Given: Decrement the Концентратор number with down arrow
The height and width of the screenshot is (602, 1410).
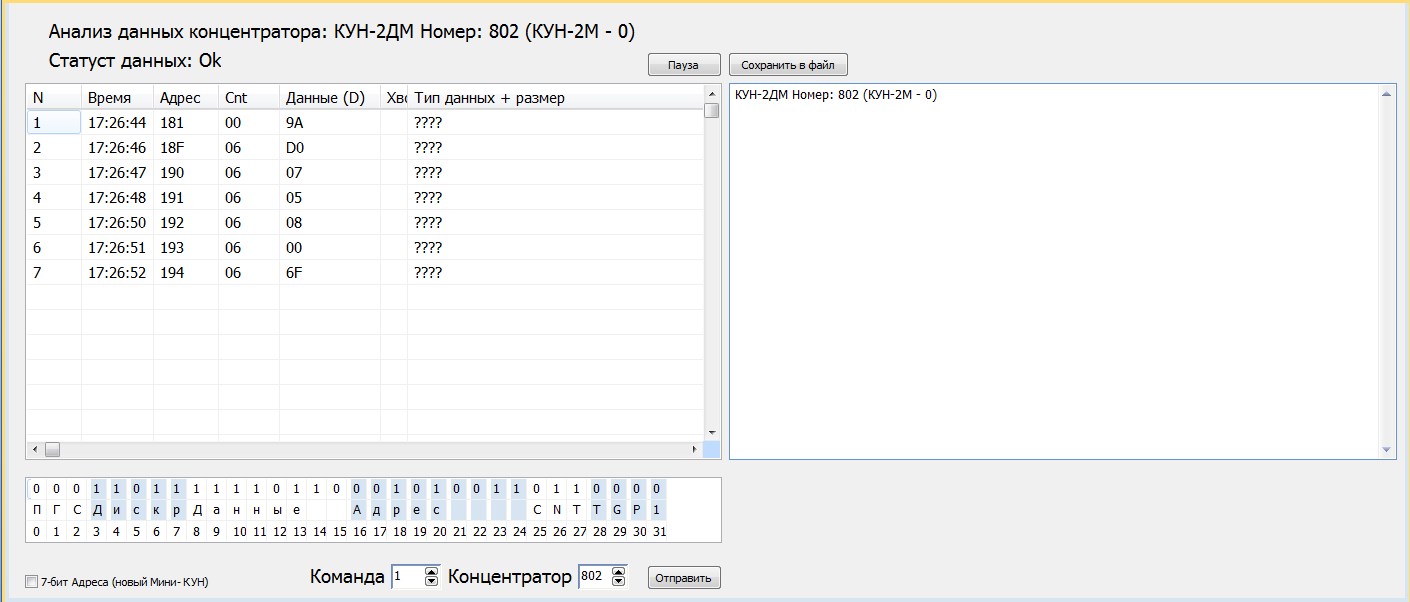Looking at the screenshot, I should pos(618,582).
